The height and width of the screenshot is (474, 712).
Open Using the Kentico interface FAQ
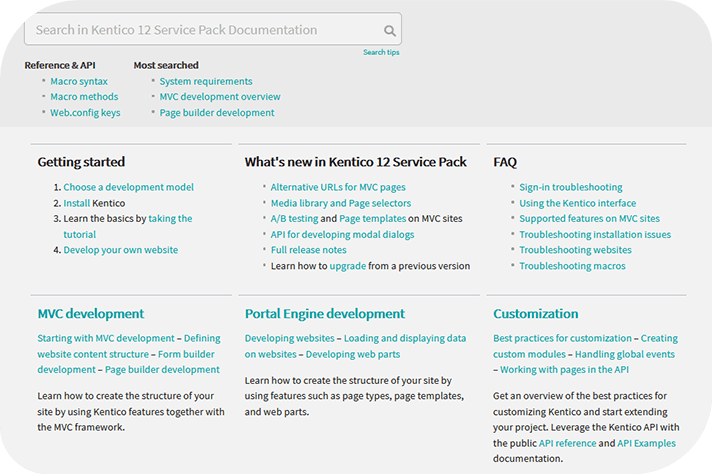pyautogui.click(x=578, y=203)
